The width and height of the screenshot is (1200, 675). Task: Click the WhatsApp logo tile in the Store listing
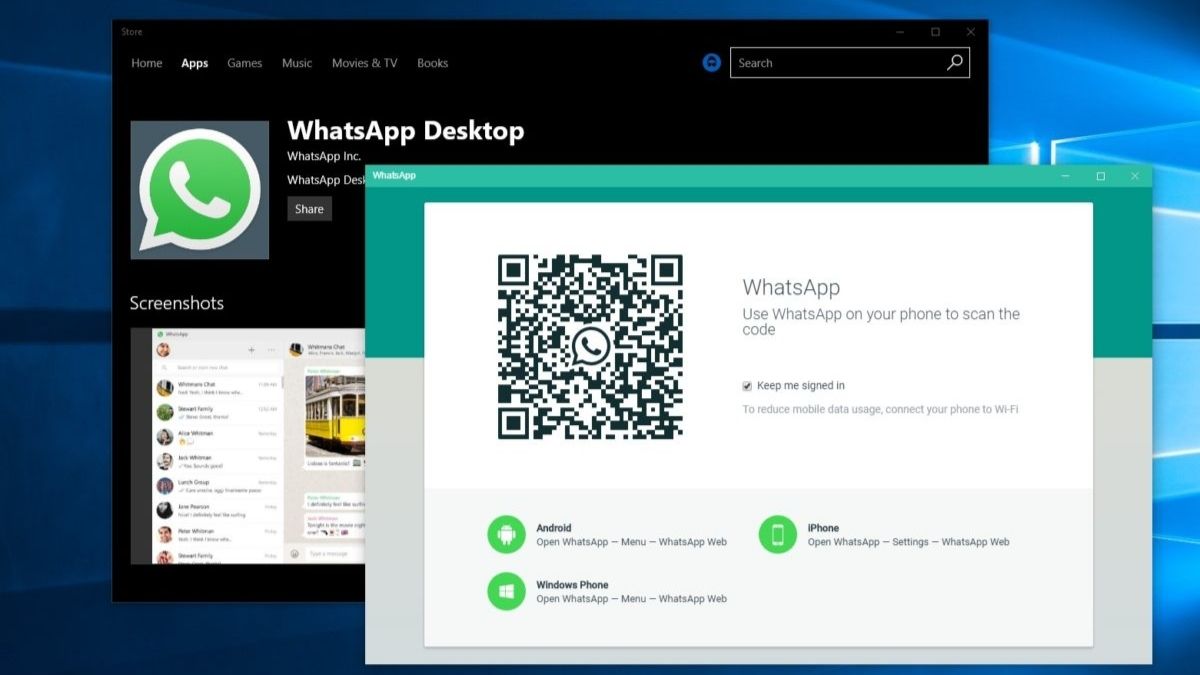click(x=199, y=189)
